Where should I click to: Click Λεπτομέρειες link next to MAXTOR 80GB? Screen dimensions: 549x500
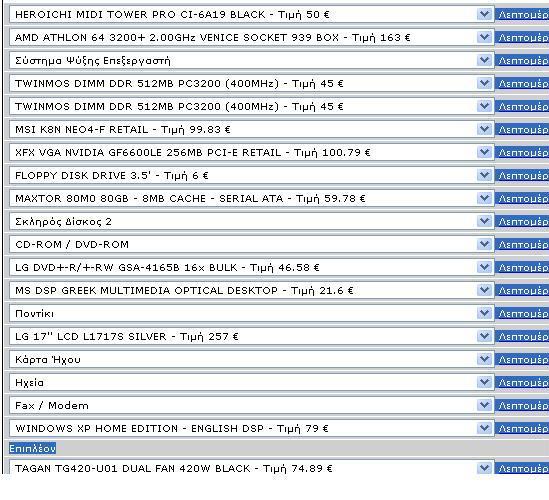[522, 199]
